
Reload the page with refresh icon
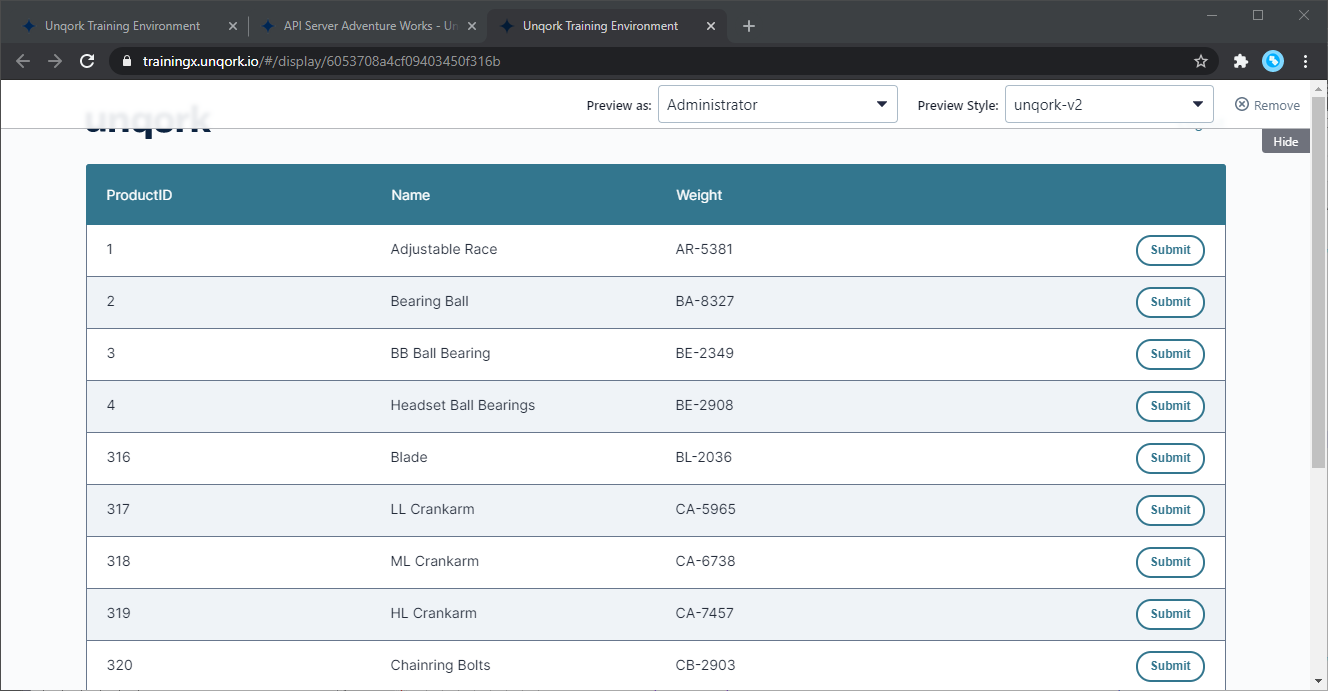(87, 61)
